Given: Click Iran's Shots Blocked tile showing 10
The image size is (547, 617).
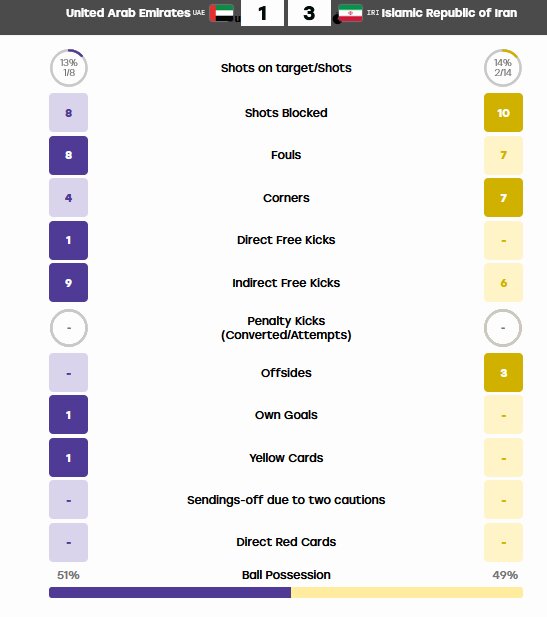Looking at the screenshot, I should point(503,113).
